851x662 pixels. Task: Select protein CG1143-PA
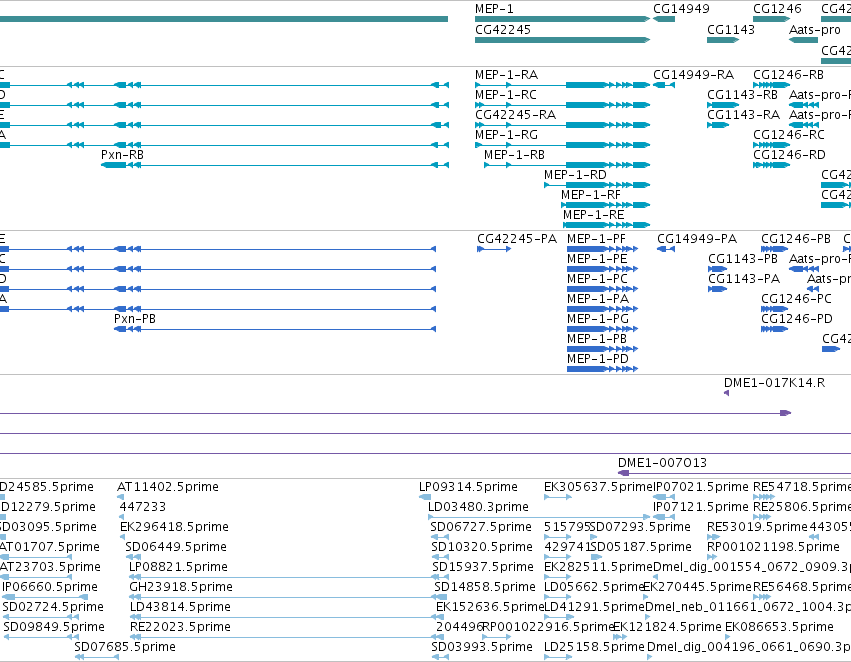pyautogui.click(x=717, y=289)
